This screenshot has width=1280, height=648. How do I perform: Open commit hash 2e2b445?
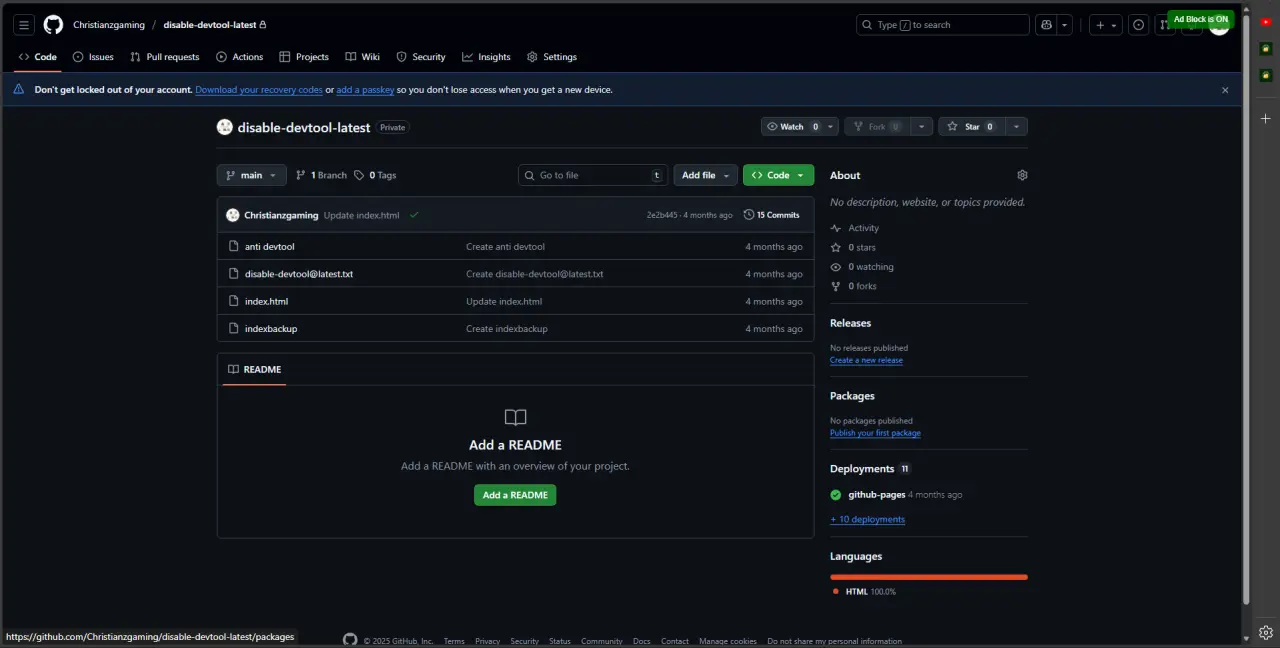pos(662,215)
